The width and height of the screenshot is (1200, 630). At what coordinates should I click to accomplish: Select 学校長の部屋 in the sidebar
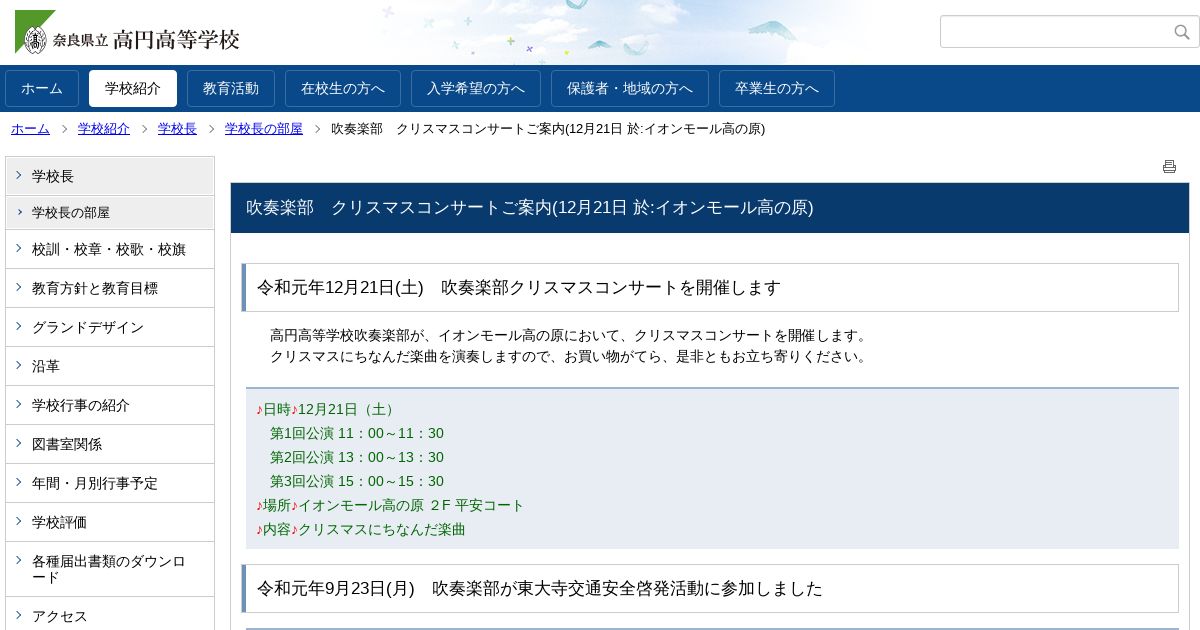(x=110, y=213)
